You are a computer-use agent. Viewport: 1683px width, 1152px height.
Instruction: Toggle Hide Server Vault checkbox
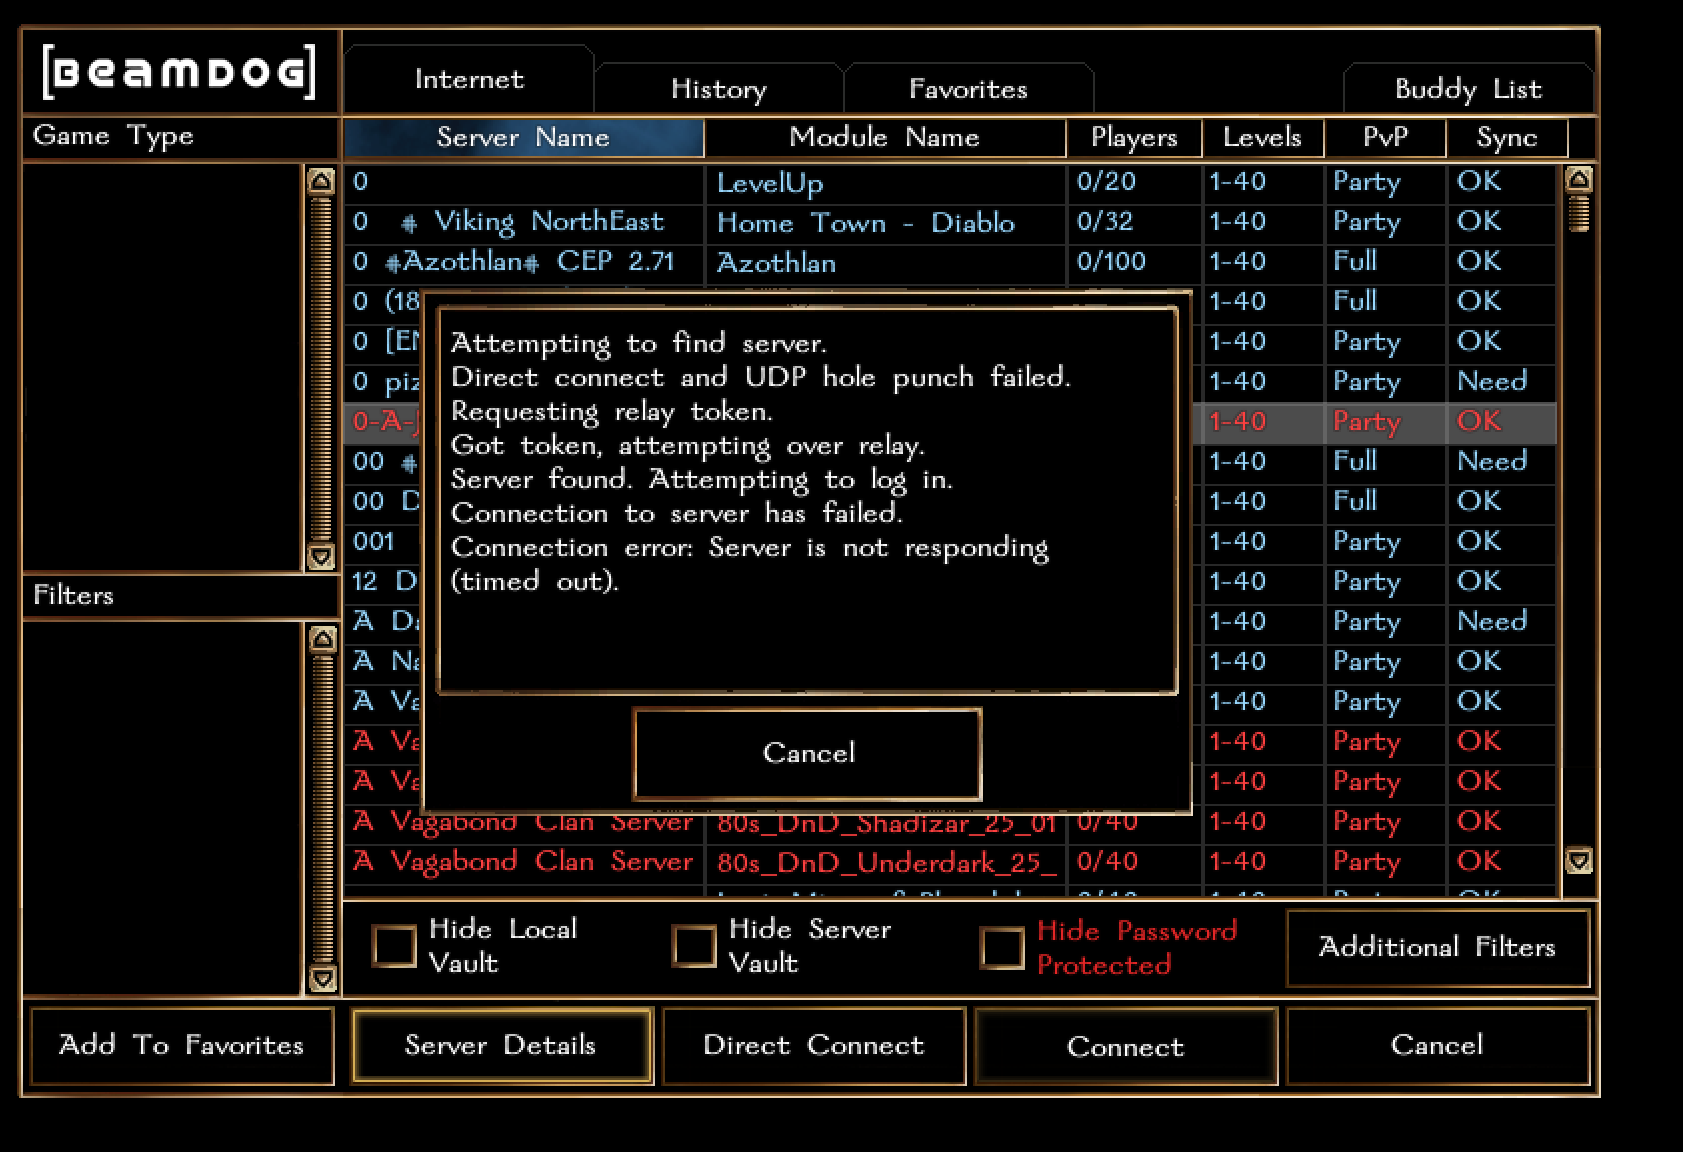(694, 946)
